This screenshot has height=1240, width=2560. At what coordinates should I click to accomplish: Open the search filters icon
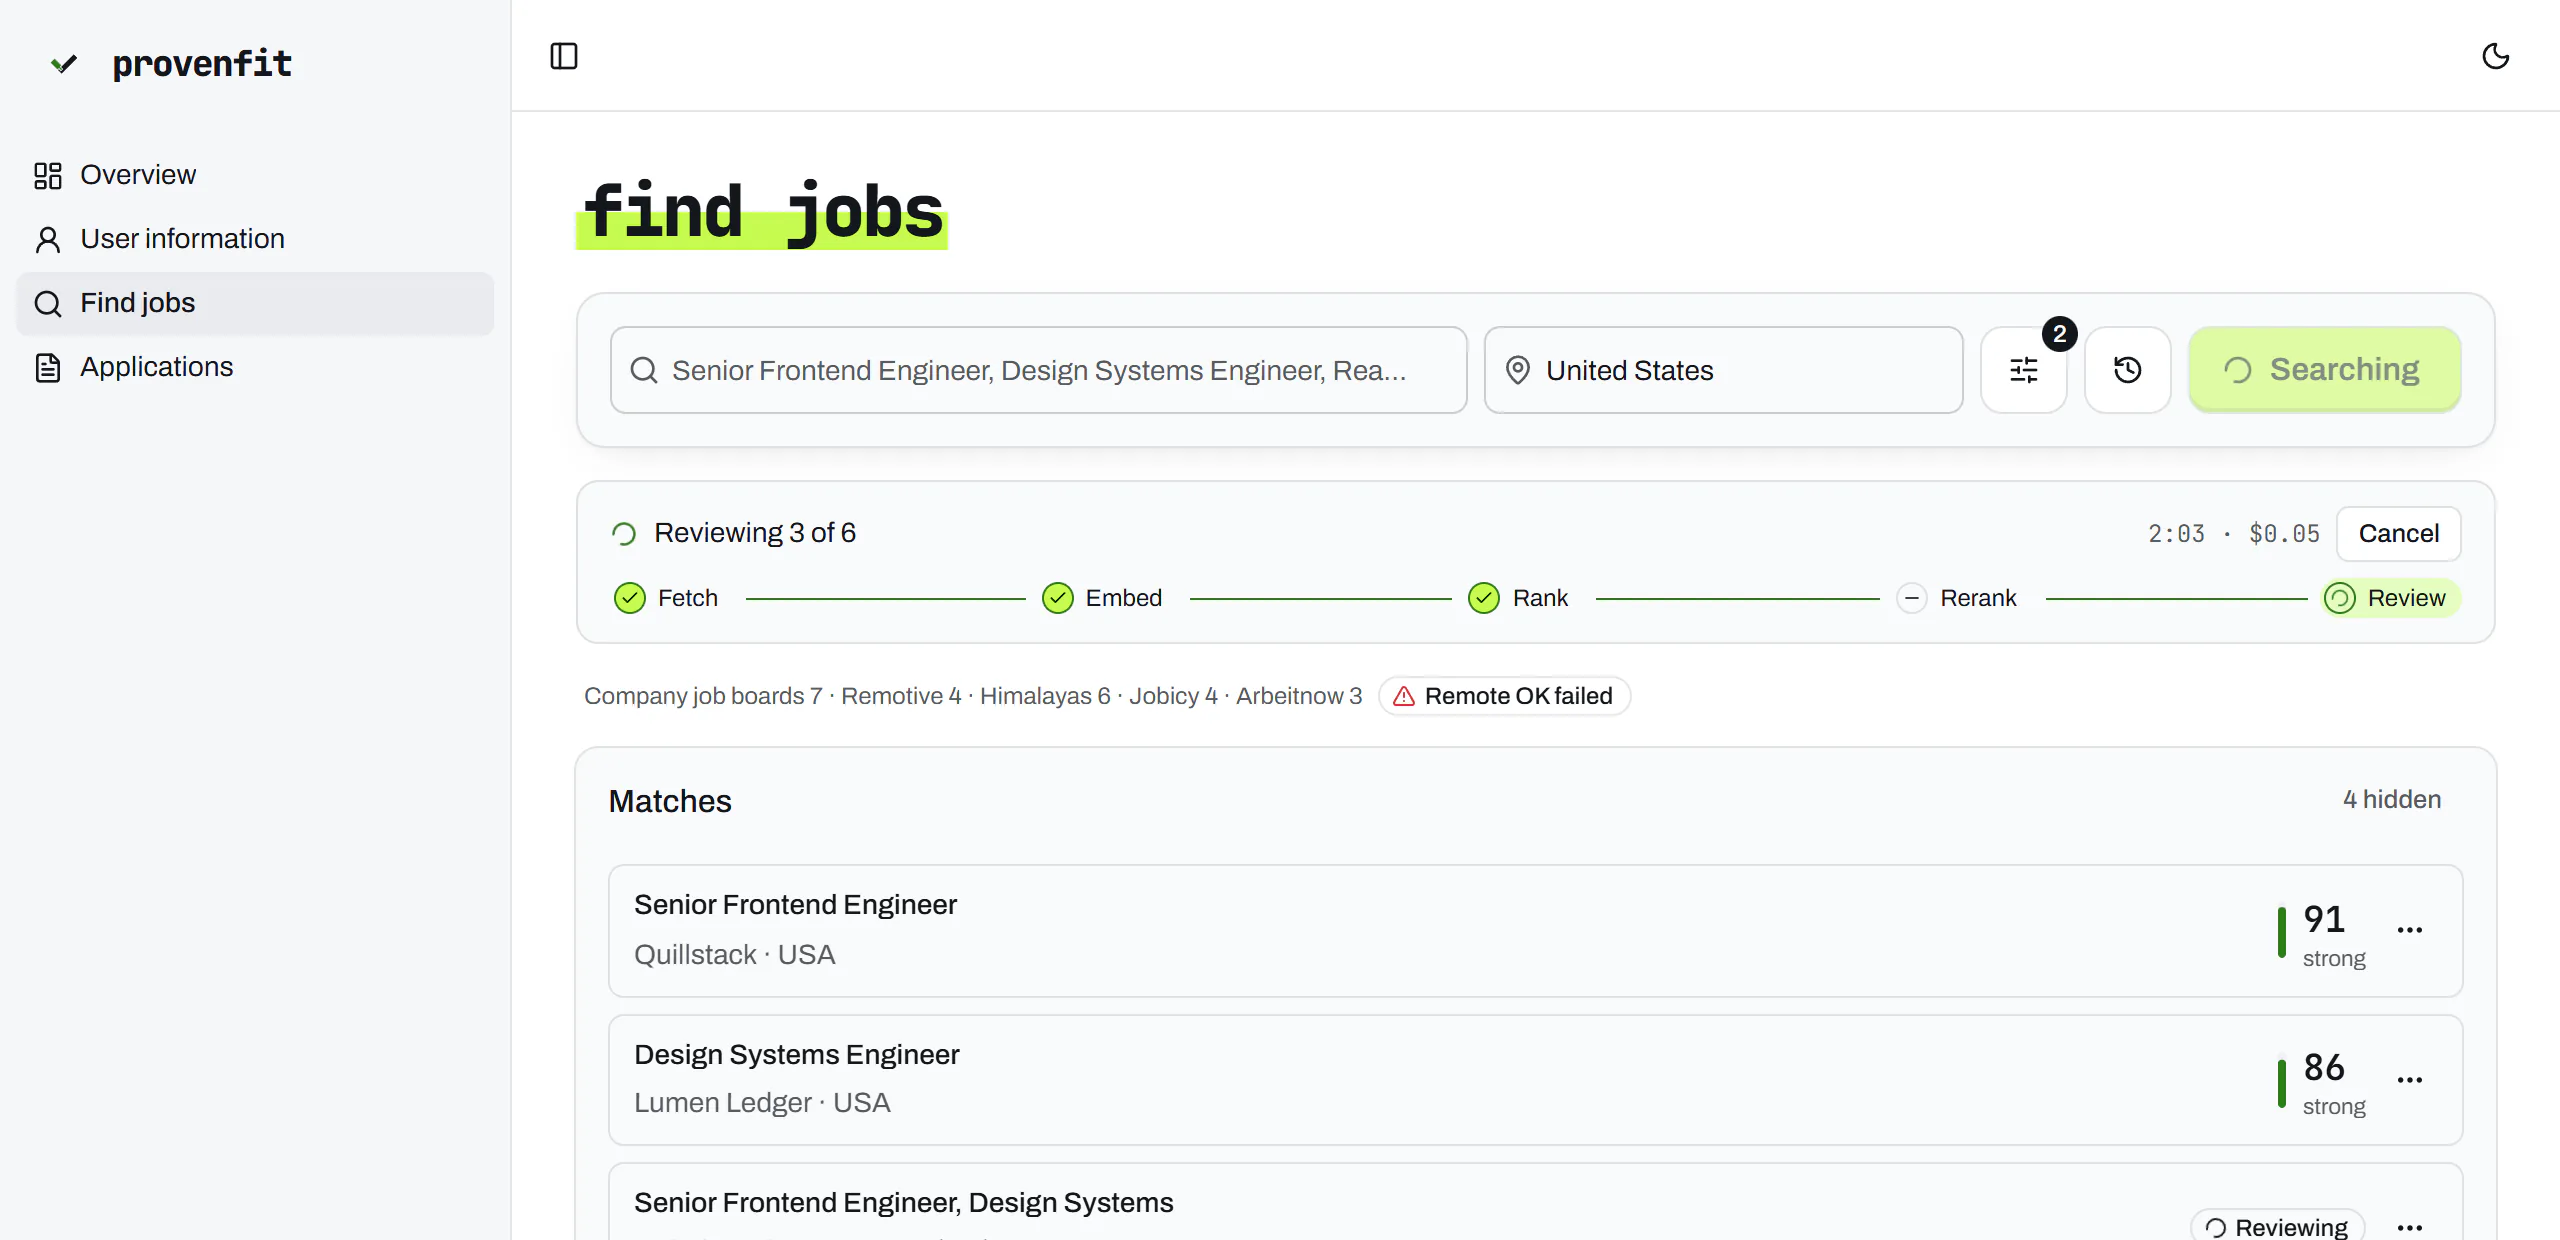[x=2024, y=370]
